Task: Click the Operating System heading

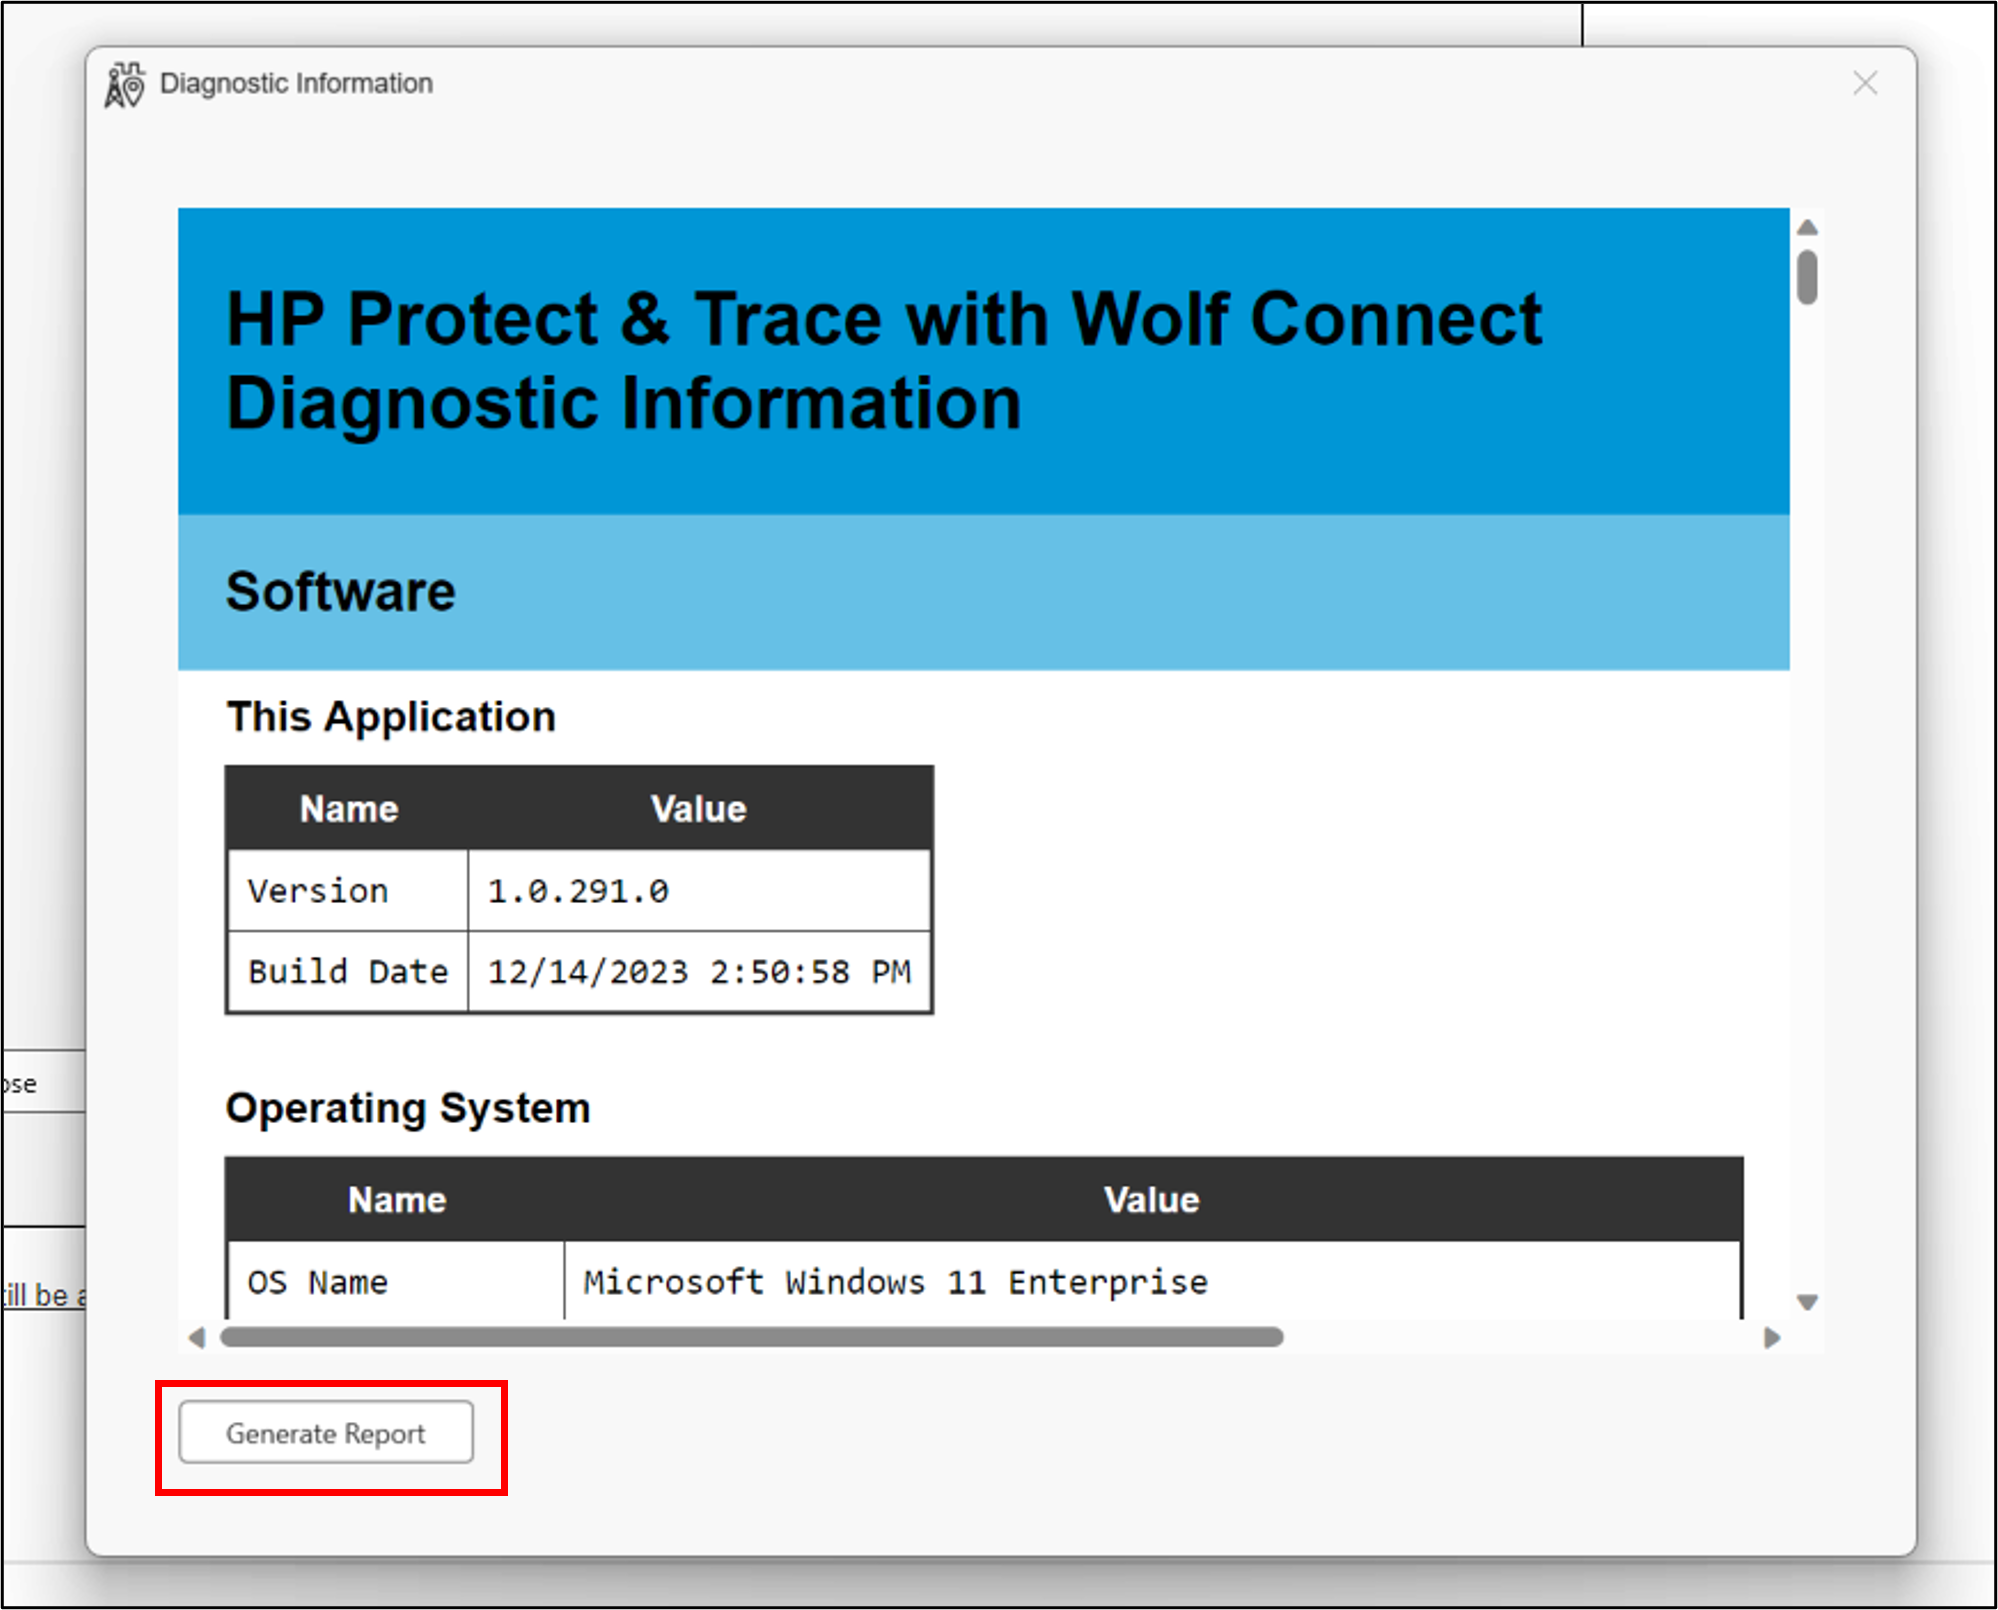Action: point(408,1107)
